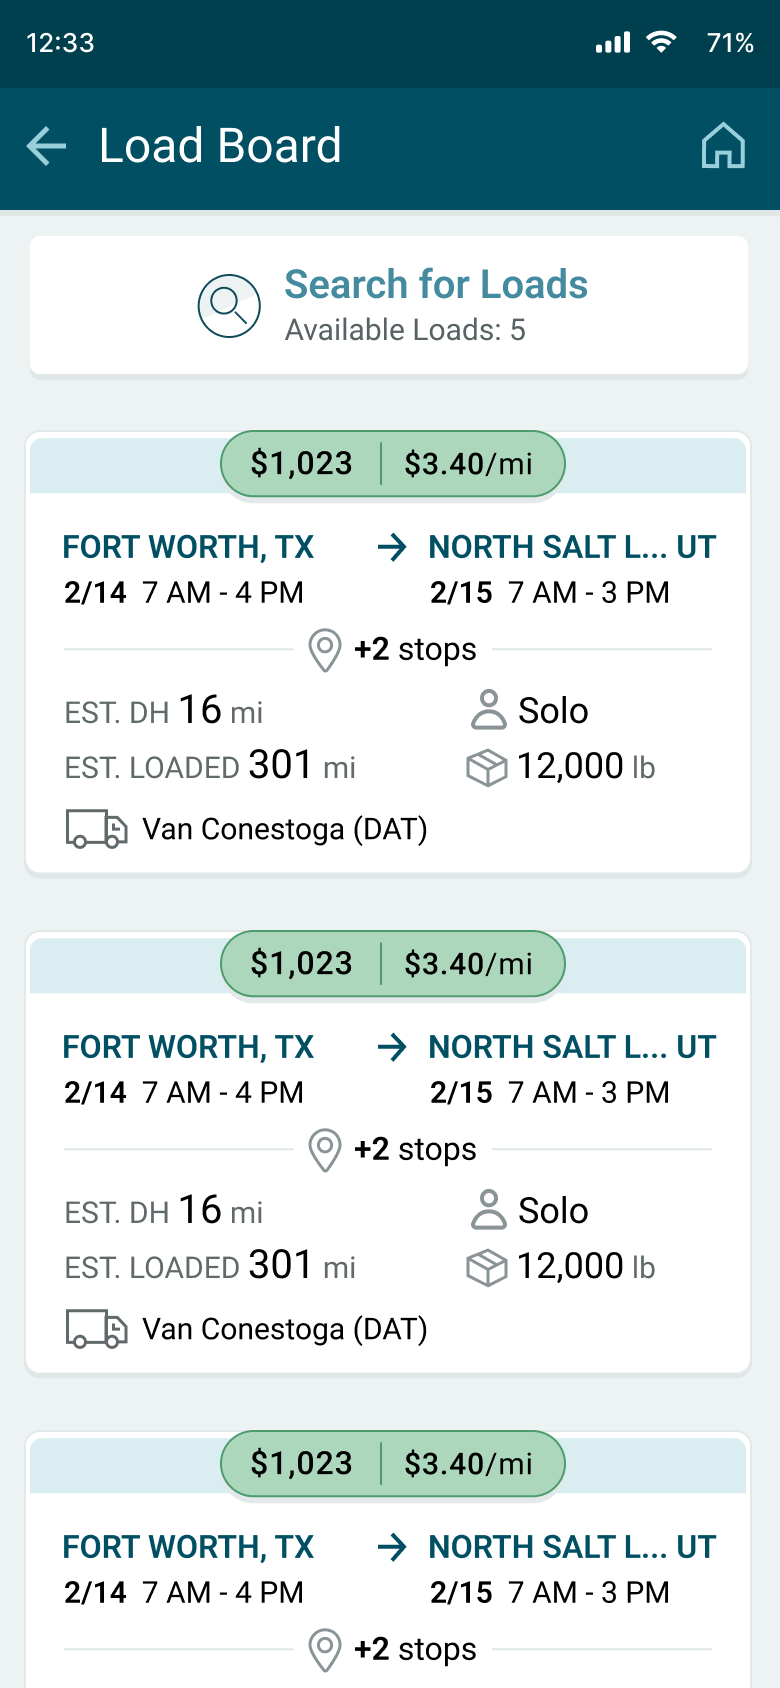780x1688 pixels.
Task: Open Search for Loads
Action: [435, 285]
